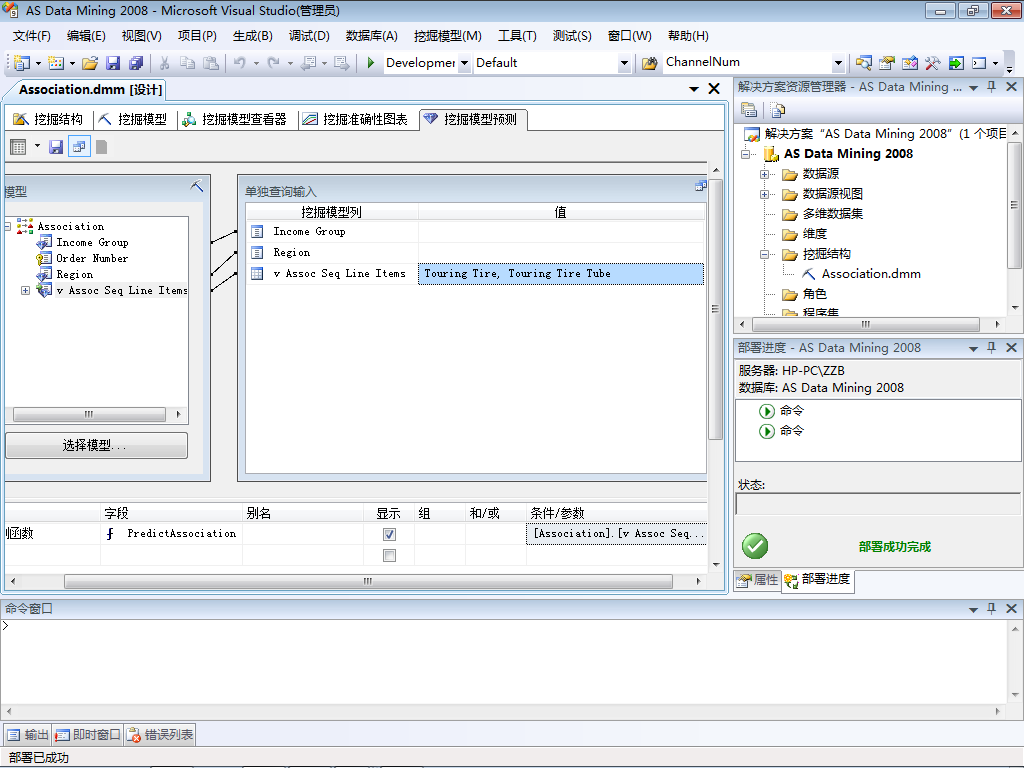Open the Development configuration dropdown
Image resolution: width=1024 pixels, height=768 pixels.
pyautogui.click(x=464, y=63)
